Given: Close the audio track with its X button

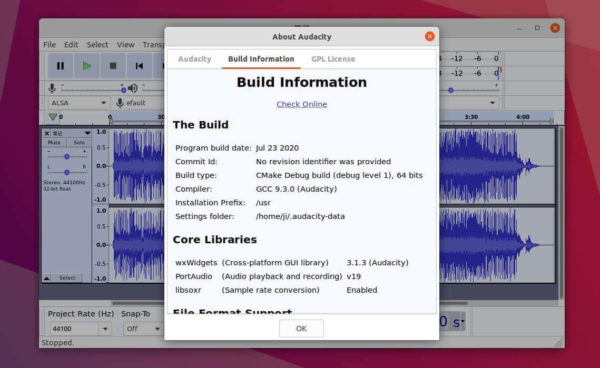Looking at the screenshot, I should click(47, 133).
